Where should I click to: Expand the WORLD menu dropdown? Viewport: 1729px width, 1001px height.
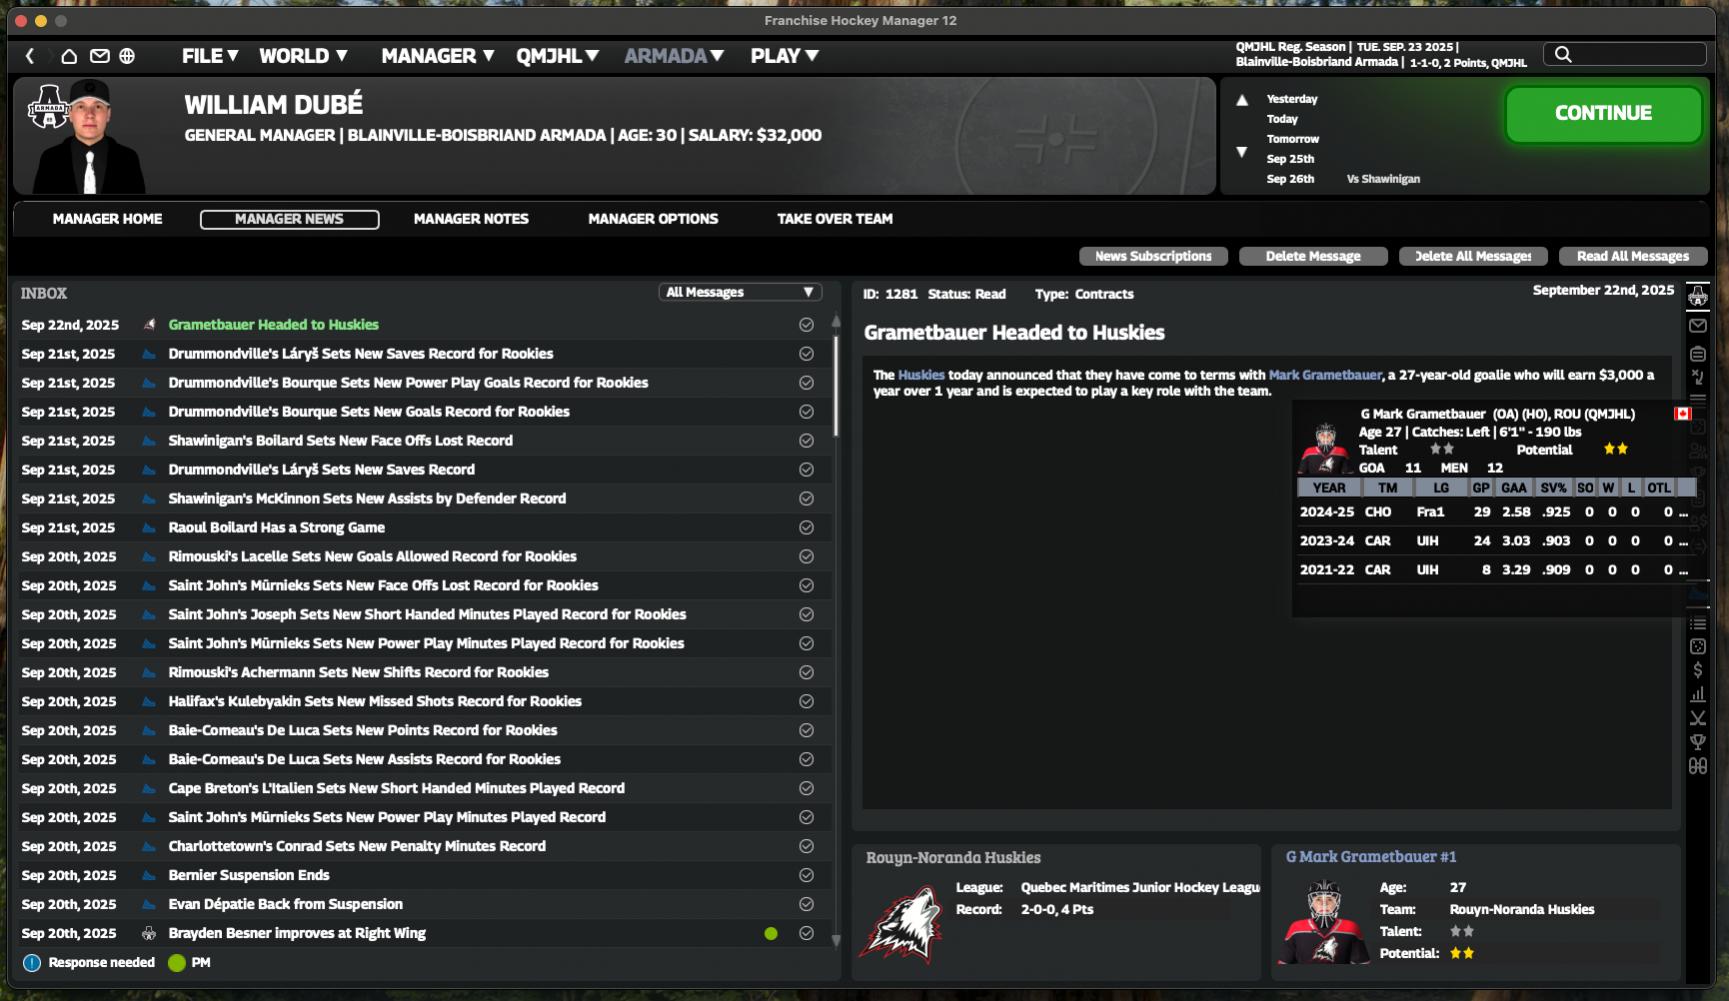[303, 56]
